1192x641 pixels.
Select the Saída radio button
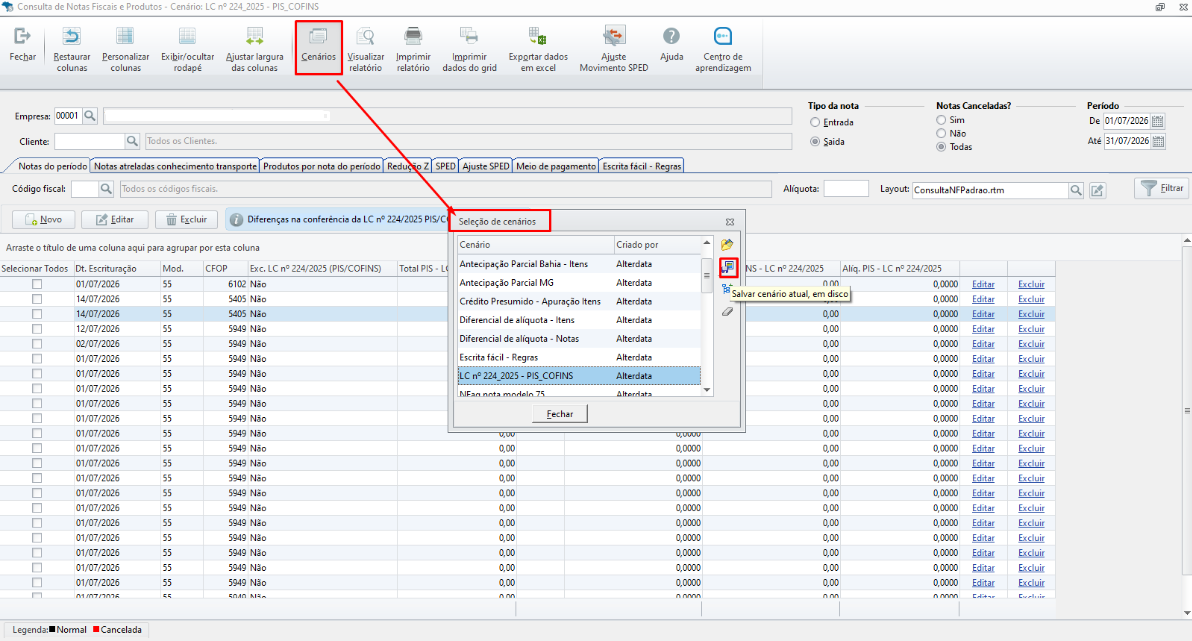point(815,141)
